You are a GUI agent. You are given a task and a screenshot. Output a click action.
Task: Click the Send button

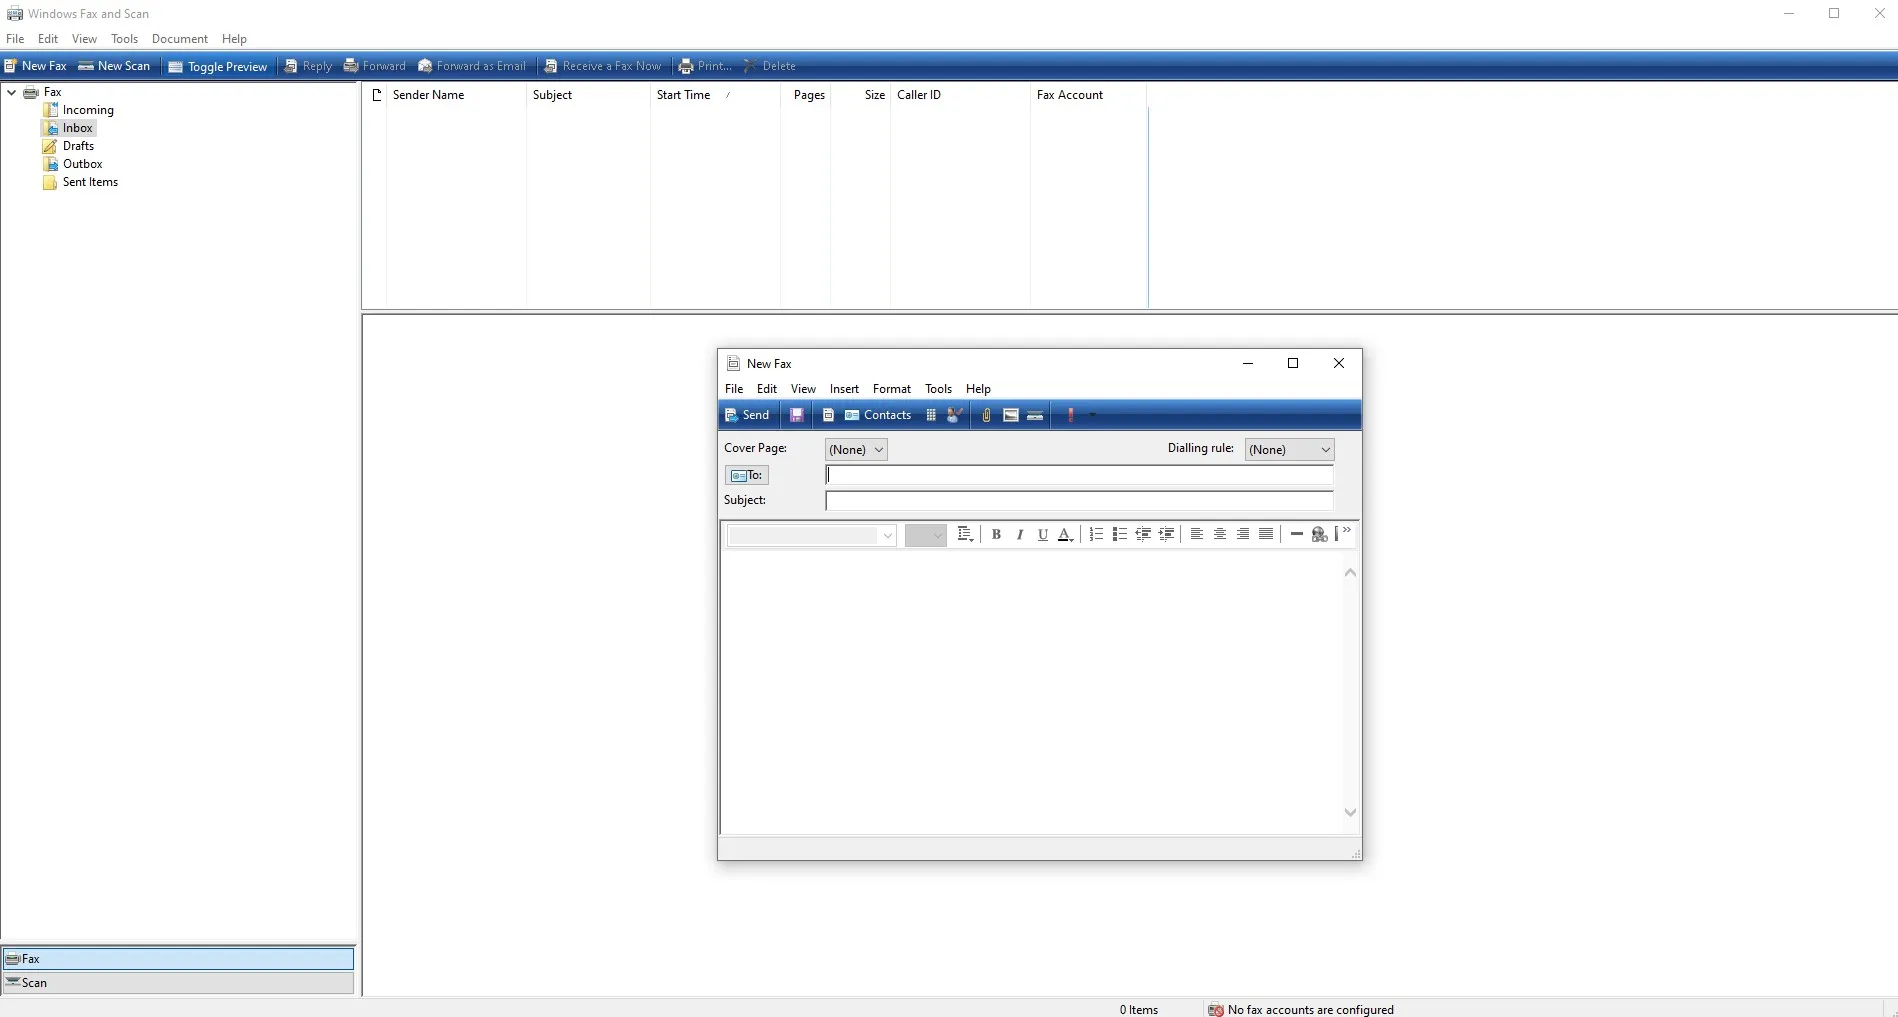[x=747, y=415]
